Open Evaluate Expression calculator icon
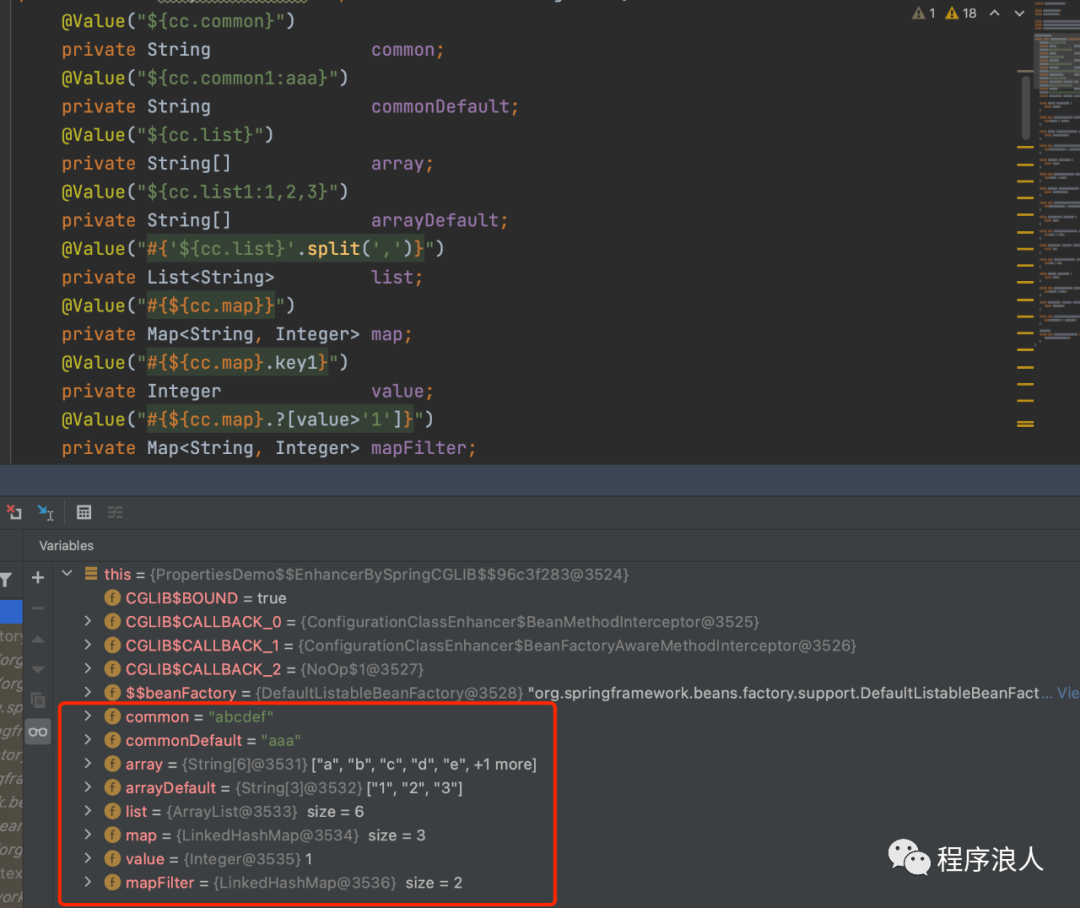 84,512
